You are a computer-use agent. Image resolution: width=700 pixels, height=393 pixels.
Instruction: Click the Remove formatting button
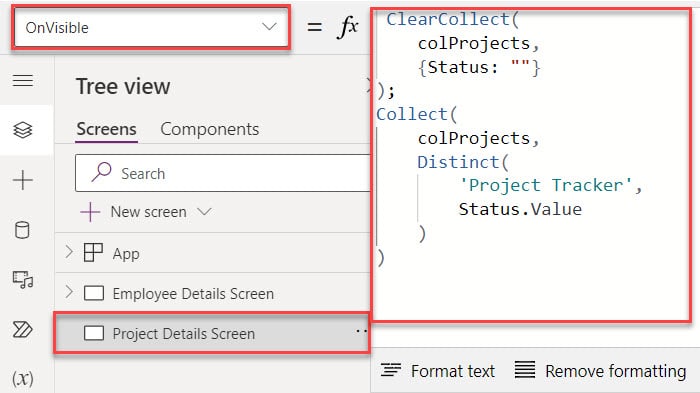pos(600,371)
